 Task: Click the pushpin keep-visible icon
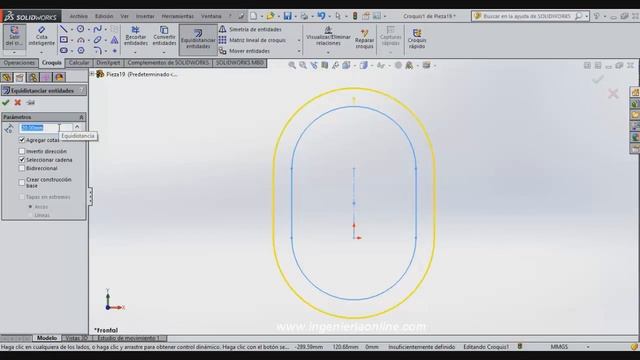tap(31, 103)
